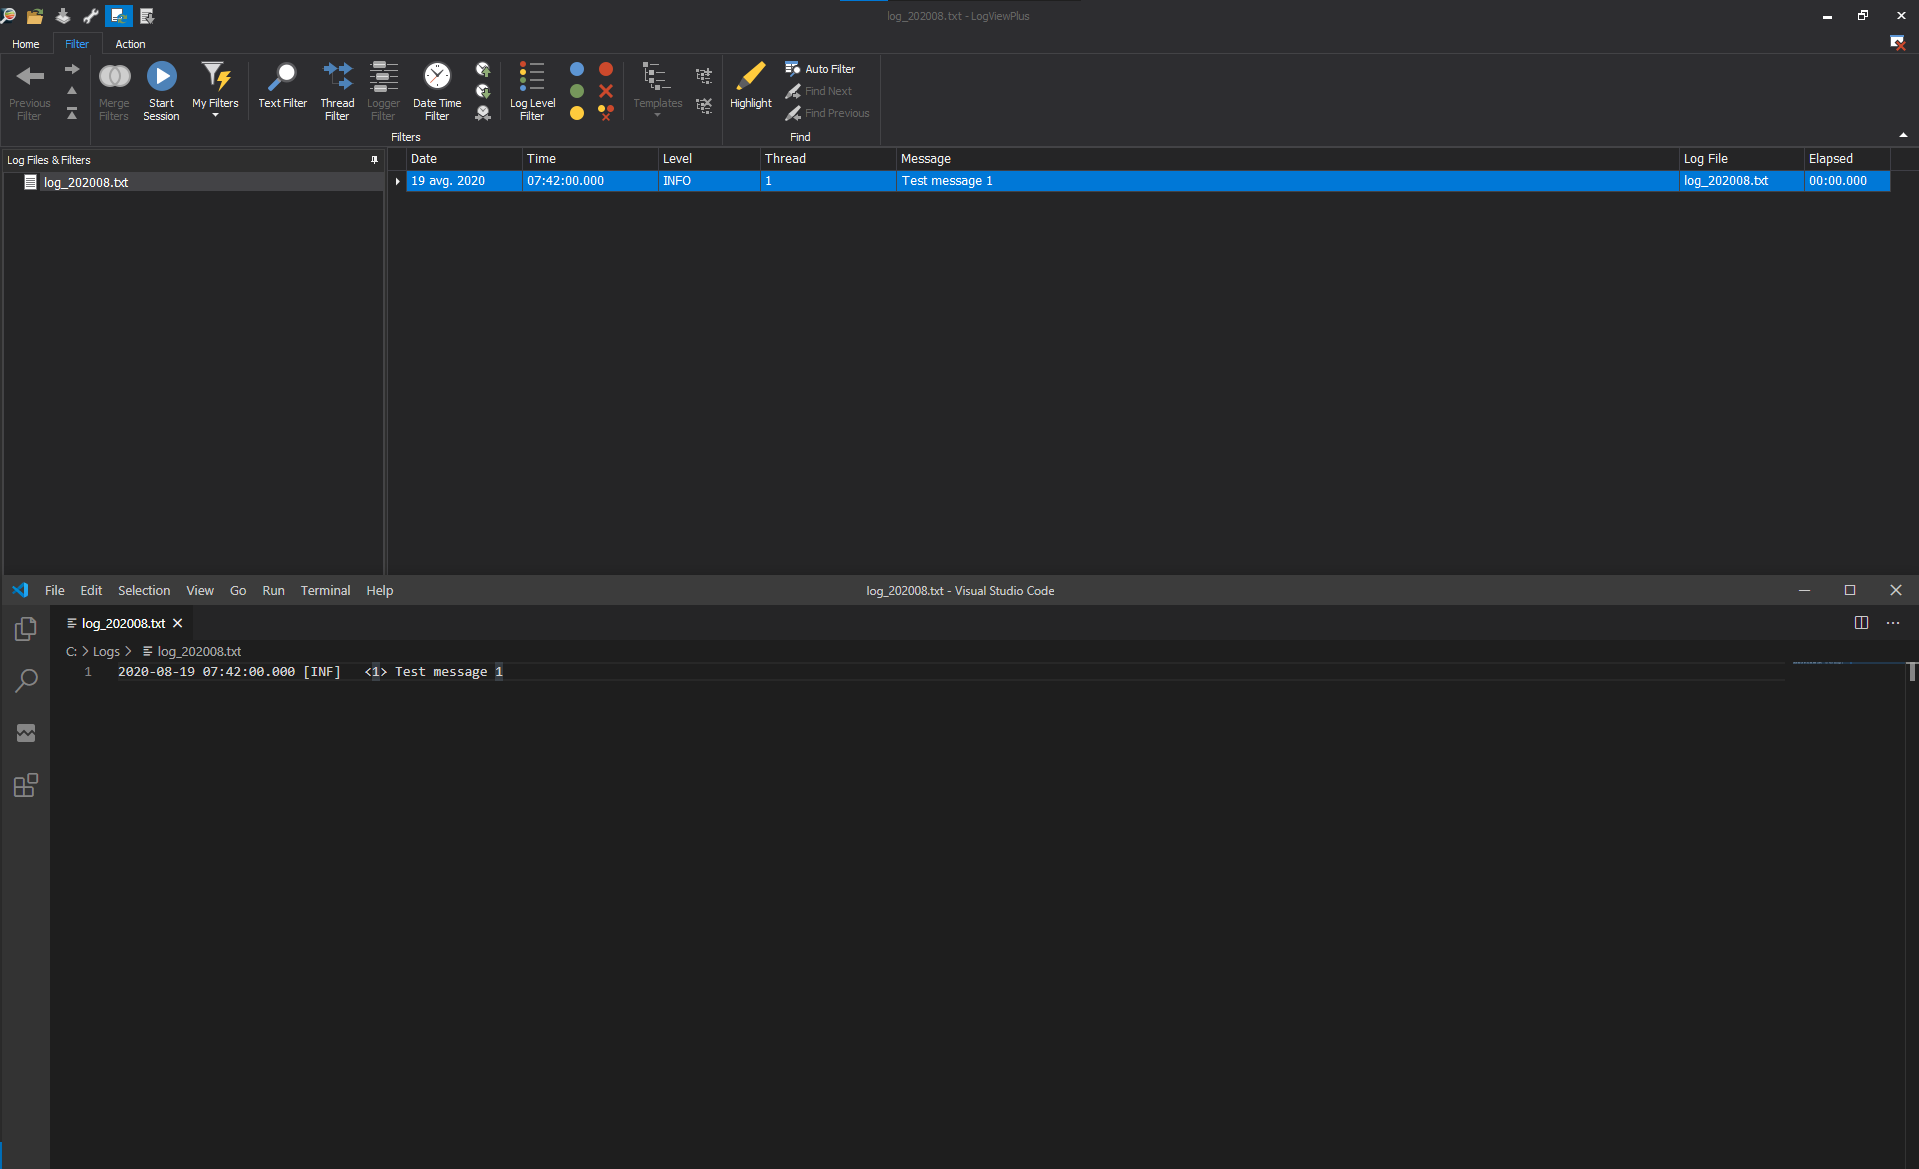This screenshot has width=1919, height=1169.
Task: Click Find Previous in ribbon
Action: point(827,113)
